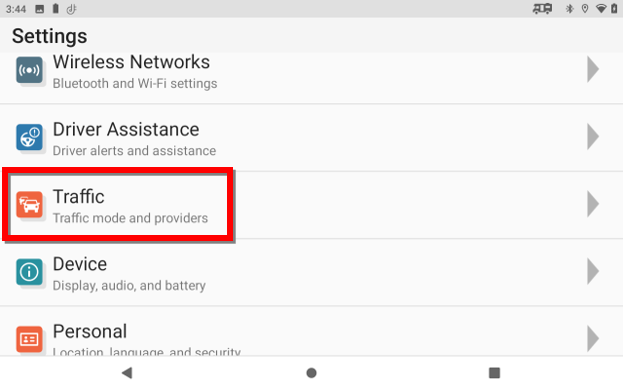This screenshot has width=623, height=390.
Task: Tap the orange Personal card icon
Action: [29, 339]
